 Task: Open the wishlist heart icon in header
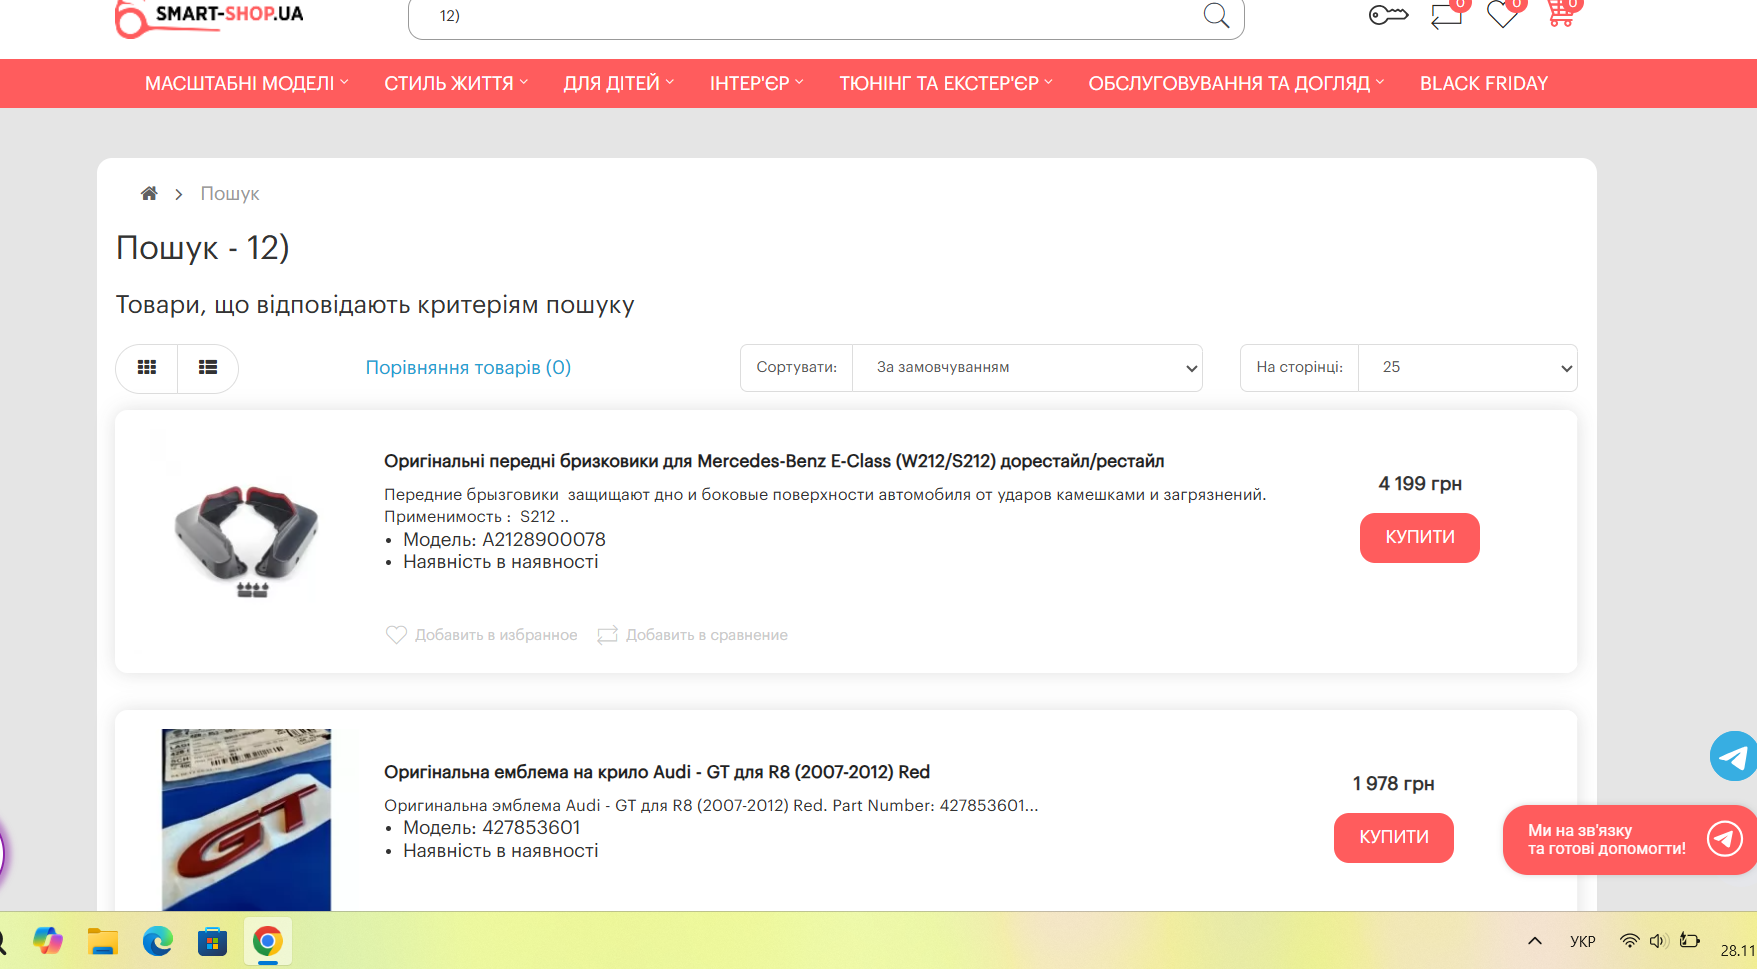click(1502, 15)
